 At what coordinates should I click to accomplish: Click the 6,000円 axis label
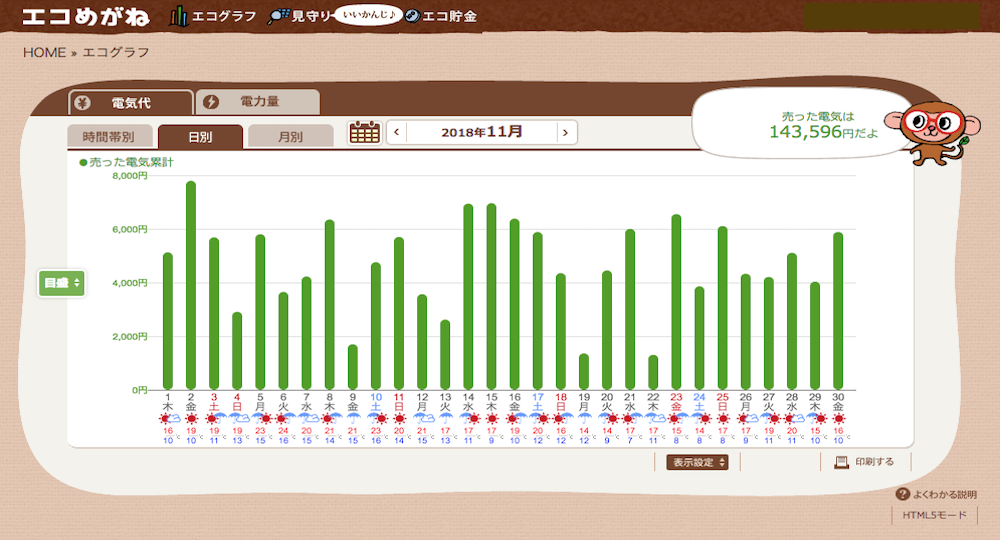[x=129, y=229]
